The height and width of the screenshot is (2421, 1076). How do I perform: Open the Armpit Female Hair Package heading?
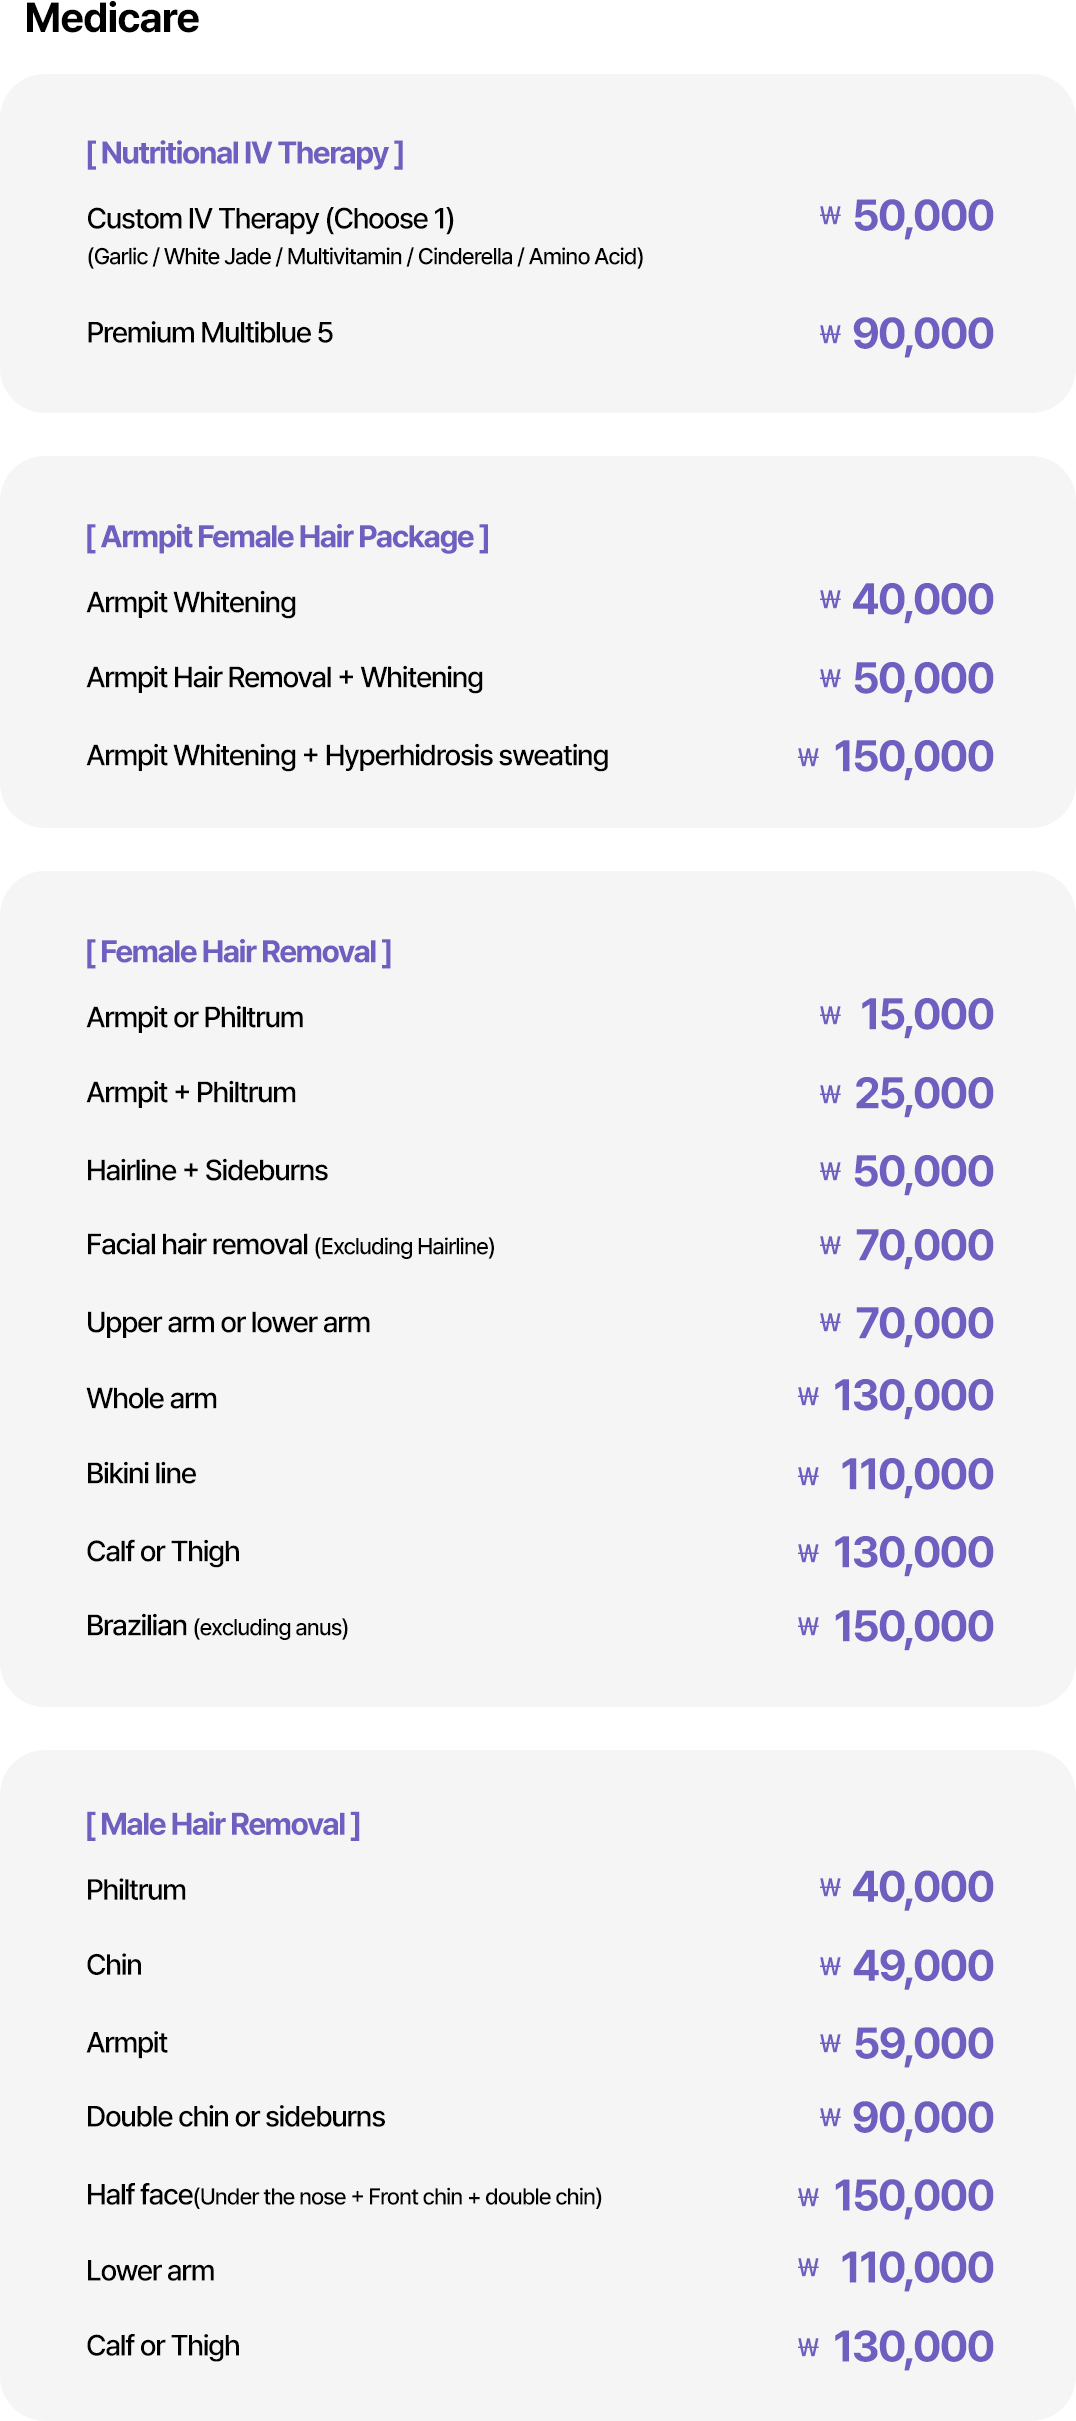click(288, 537)
